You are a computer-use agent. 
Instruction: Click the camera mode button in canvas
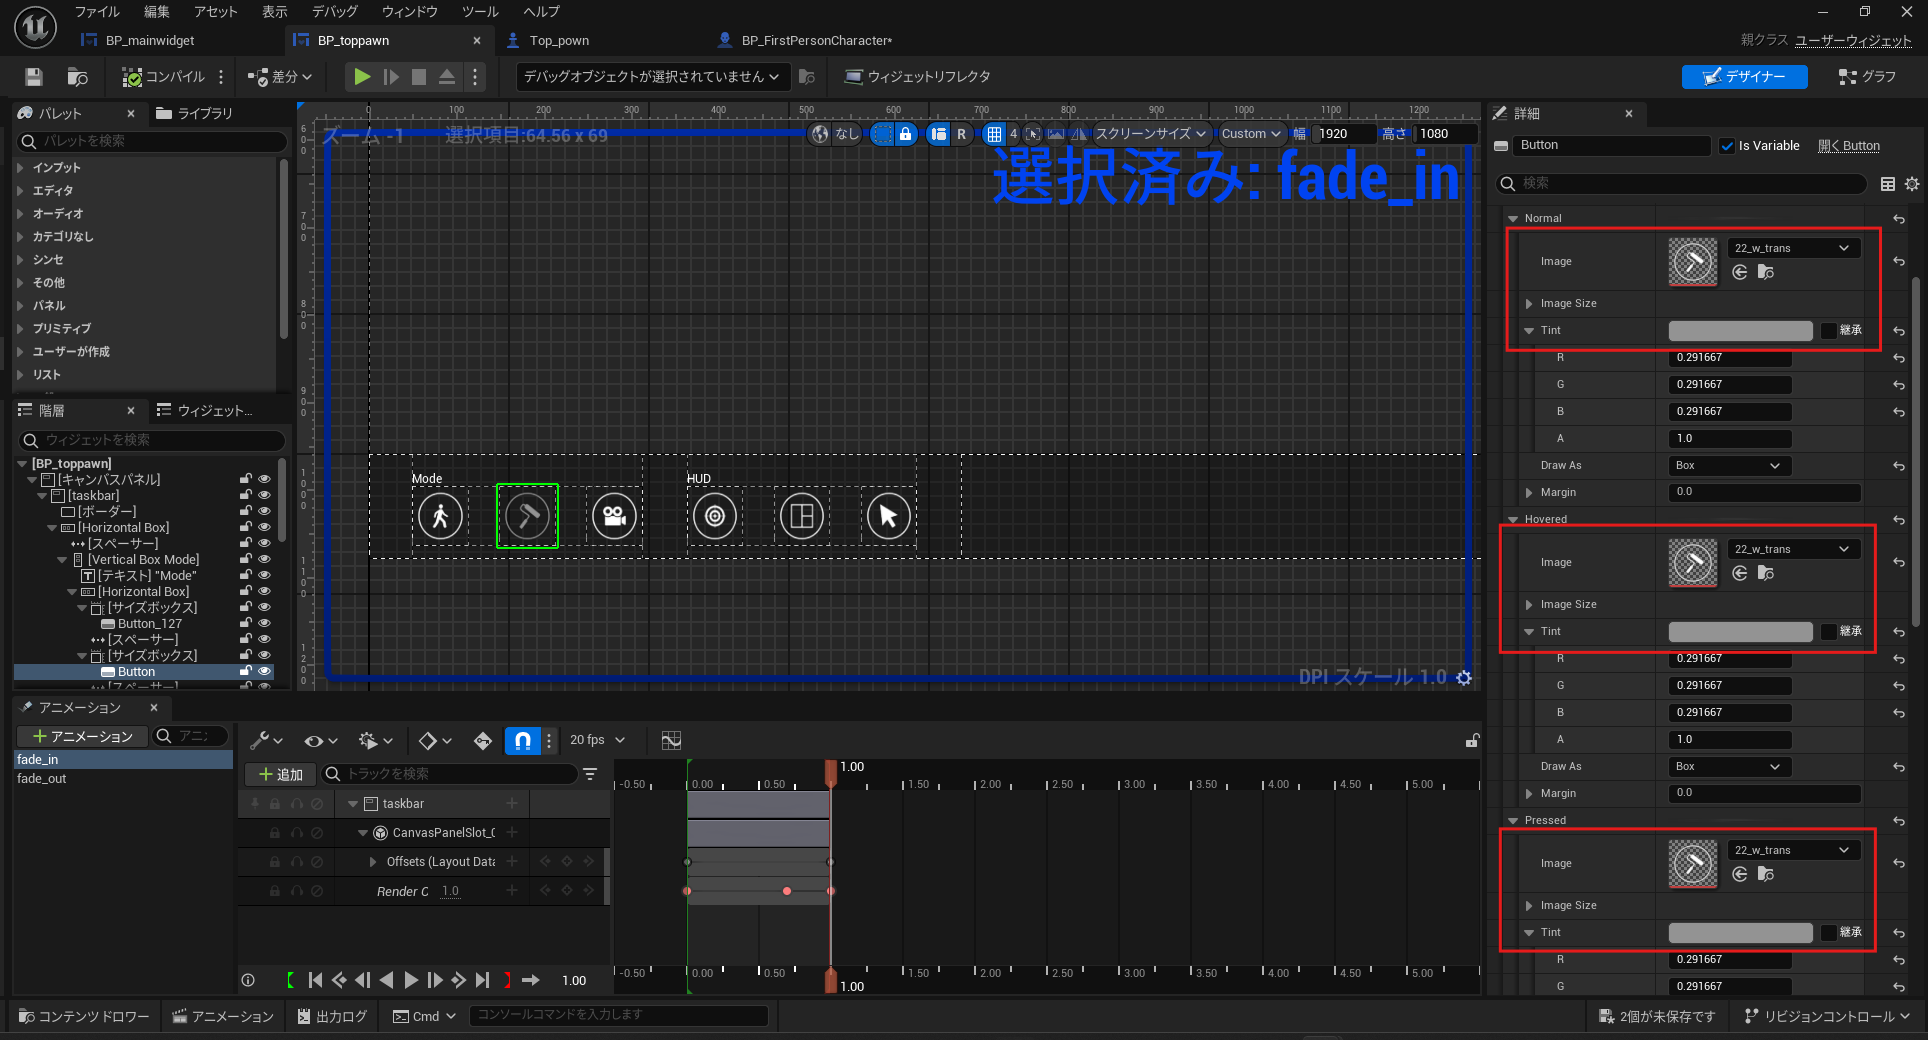click(x=614, y=516)
